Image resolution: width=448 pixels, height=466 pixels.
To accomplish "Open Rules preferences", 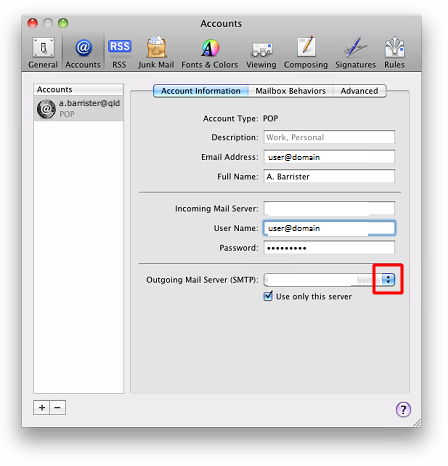I will pyautogui.click(x=395, y=53).
